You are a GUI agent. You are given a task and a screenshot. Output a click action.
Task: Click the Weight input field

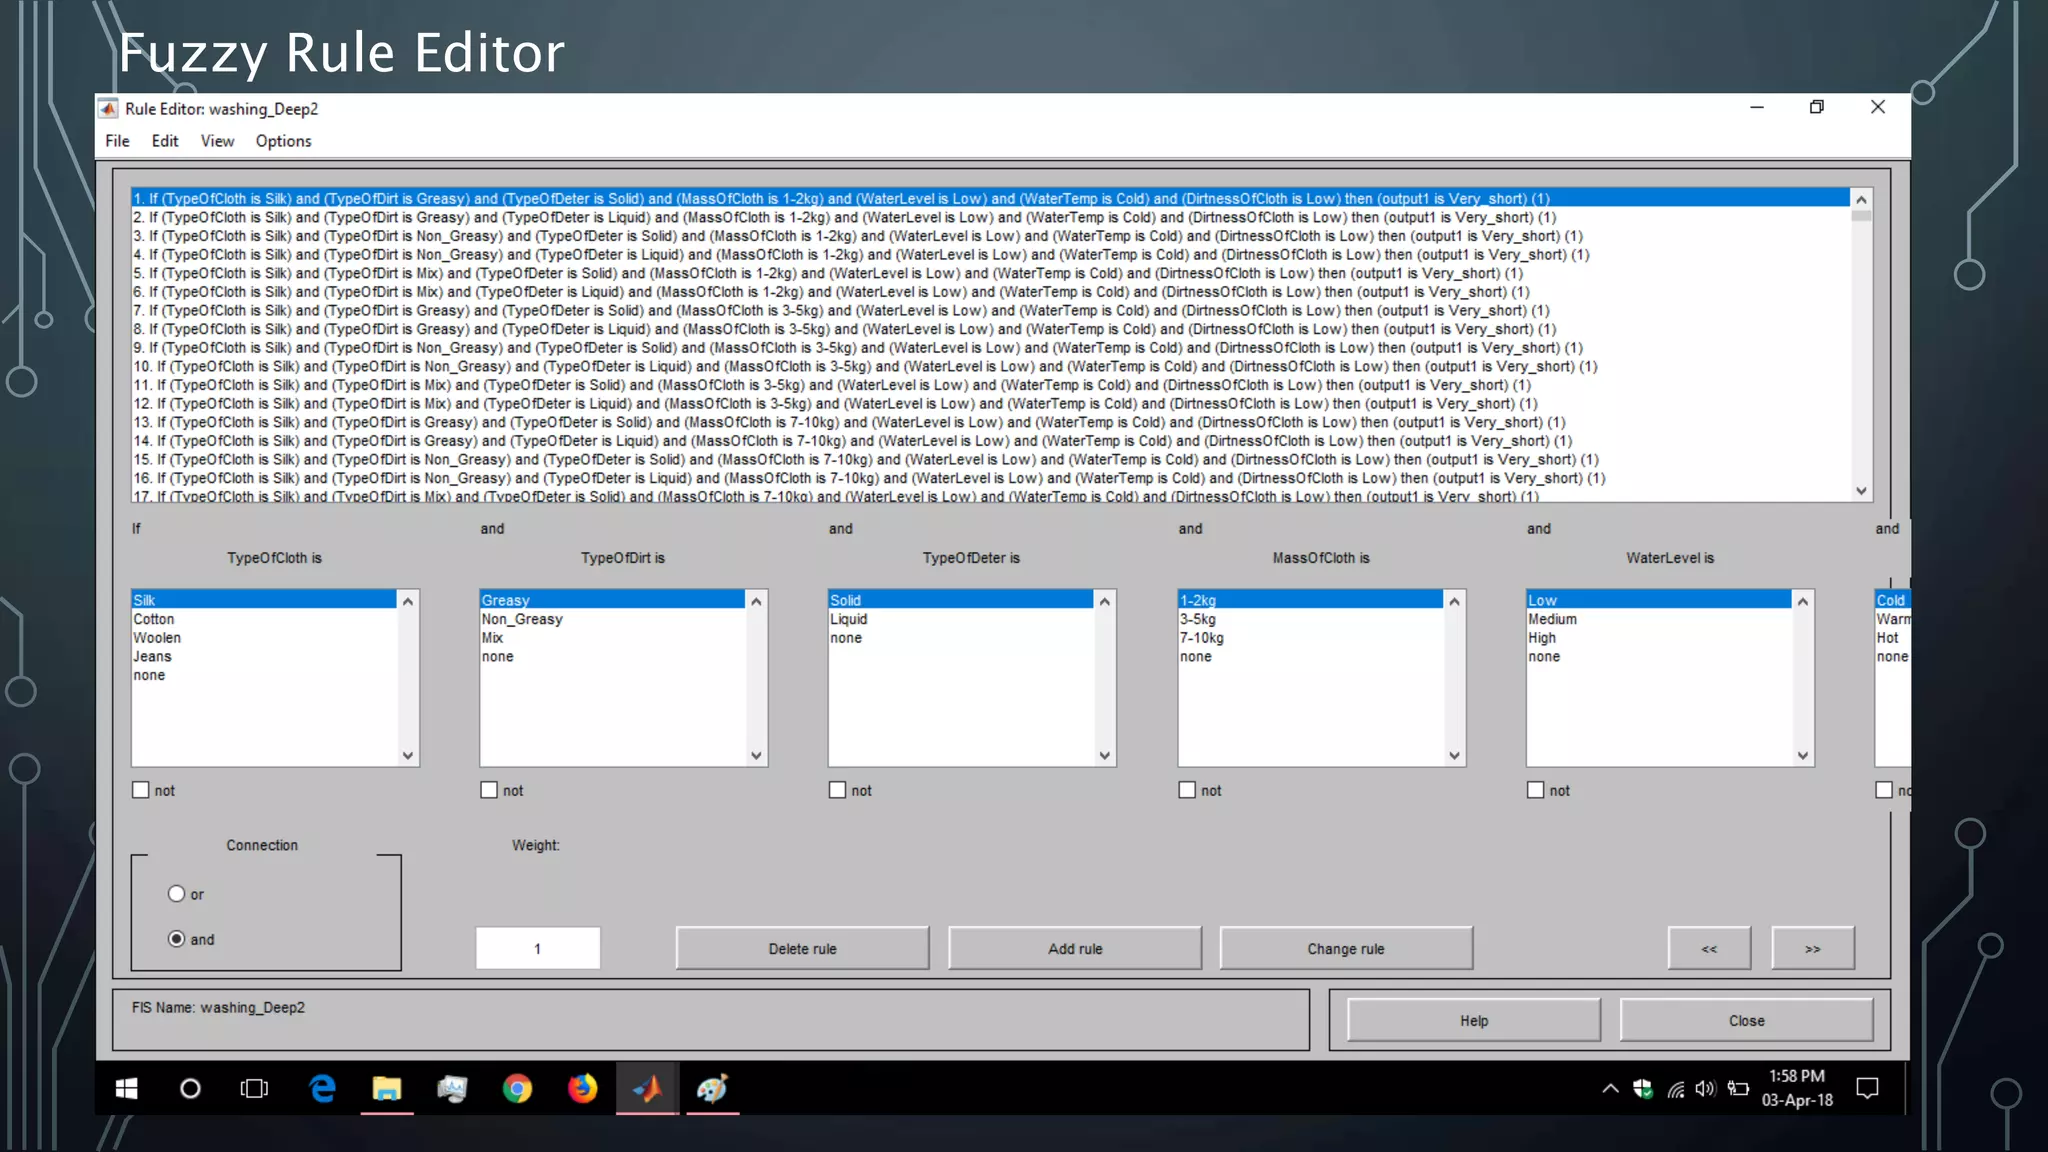click(x=538, y=948)
